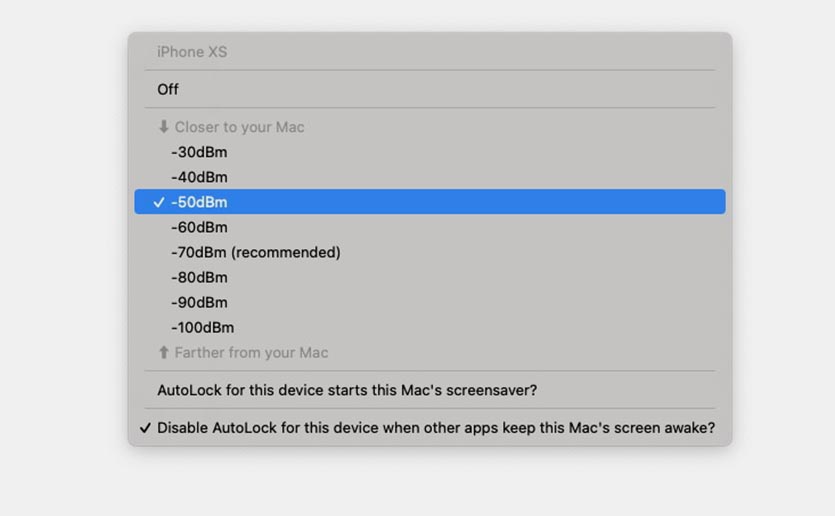Image resolution: width=835 pixels, height=516 pixels.
Task: Enable AutoLock starting this Mac's screensaver
Action: coord(347,390)
